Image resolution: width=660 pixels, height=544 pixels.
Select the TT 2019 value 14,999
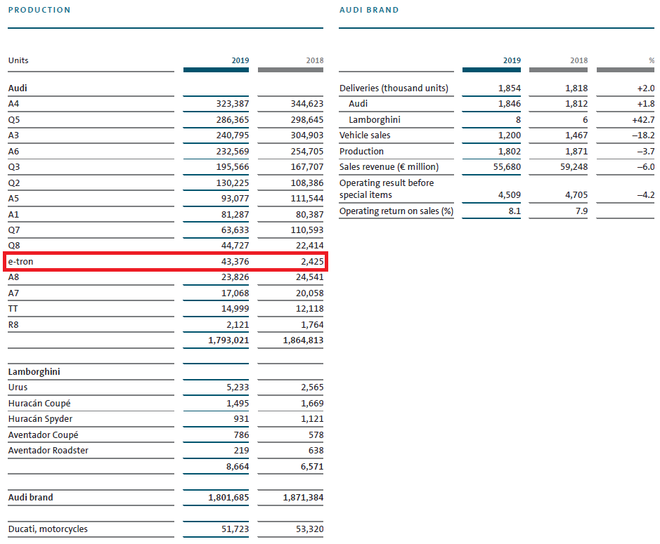235,309
